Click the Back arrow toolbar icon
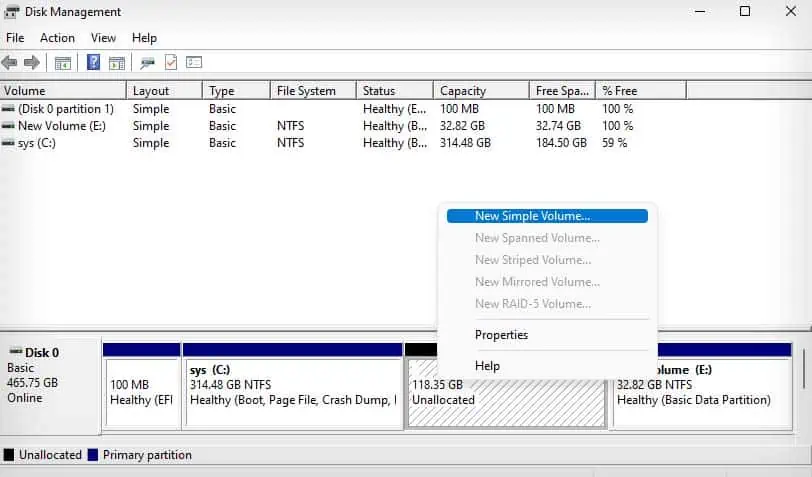Viewport: 812px width, 477px height. coord(9,63)
